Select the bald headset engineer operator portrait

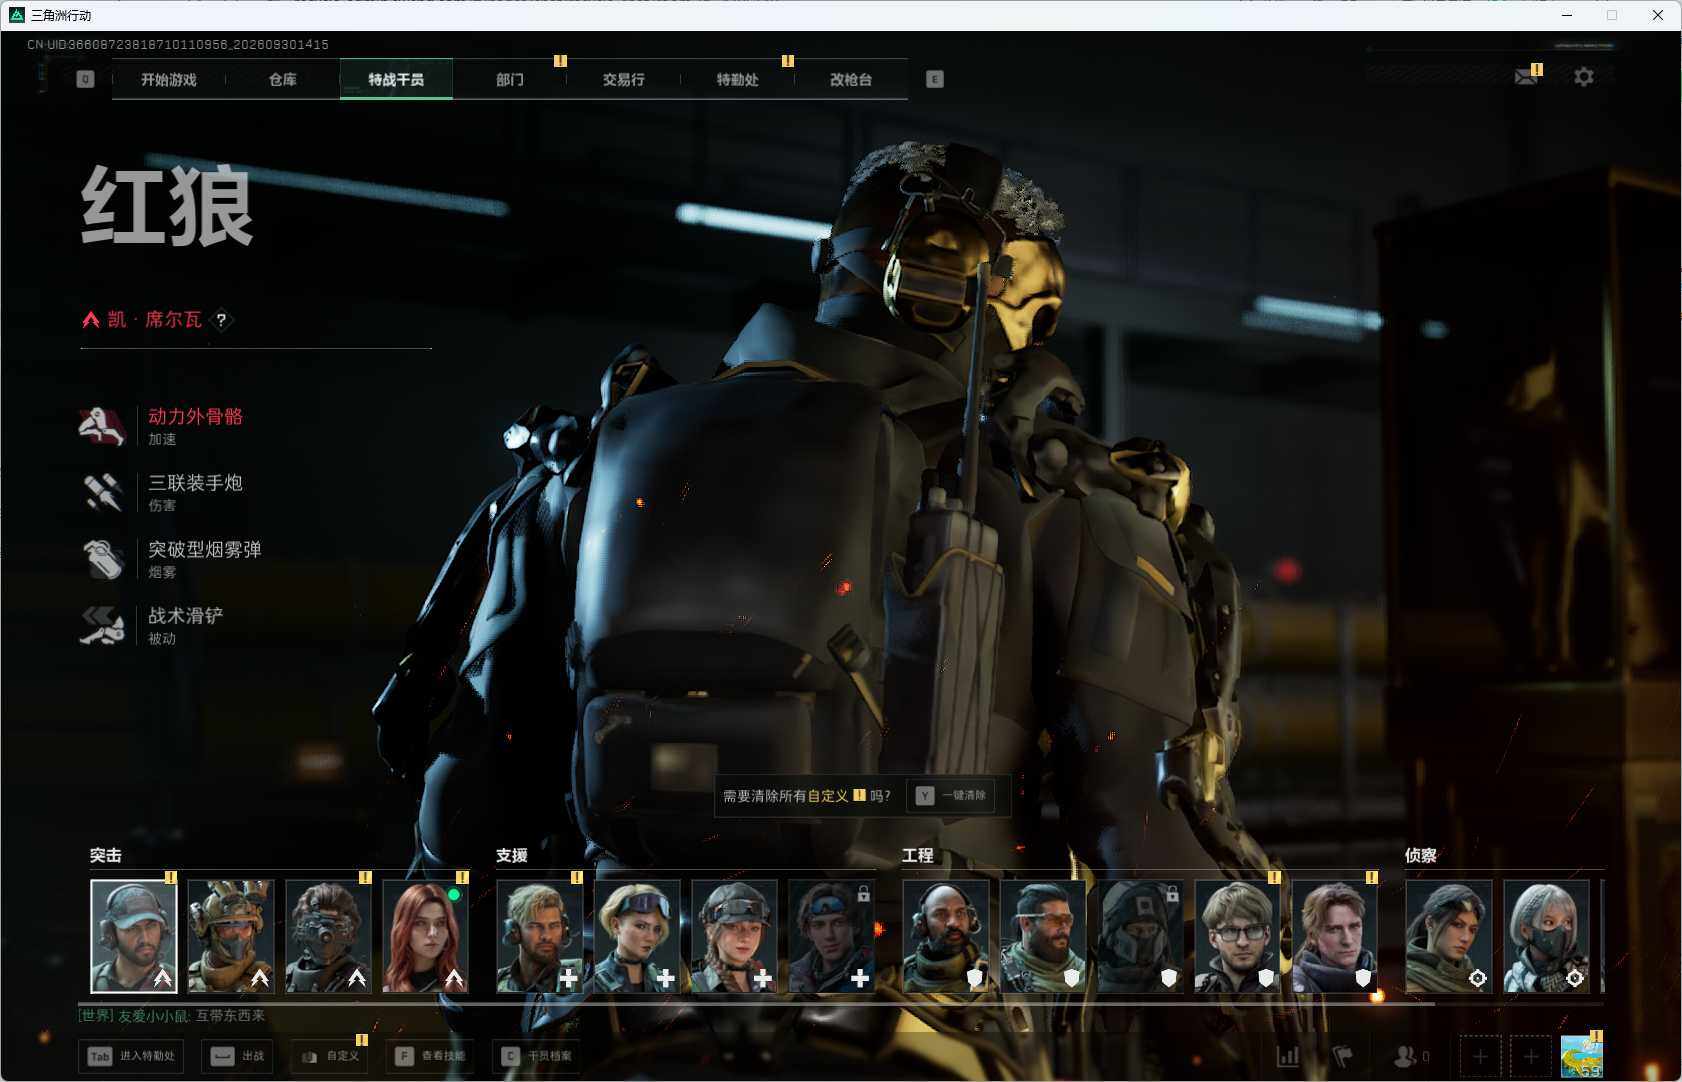[x=946, y=936]
